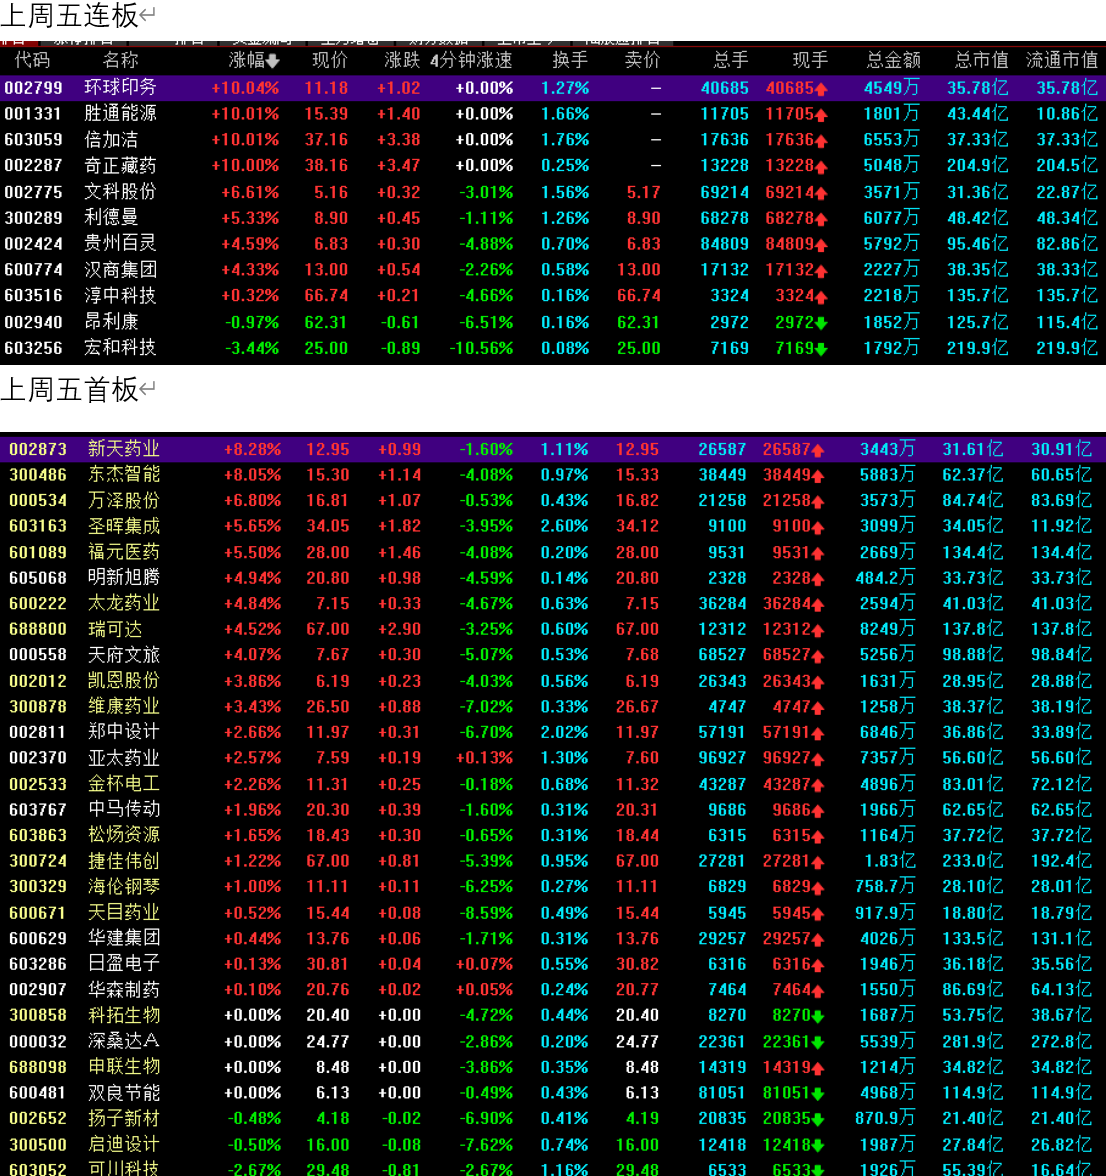This screenshot has height=1176, width=1106.
Task: Click the 总市值 column header
Action: coord(982,61)
